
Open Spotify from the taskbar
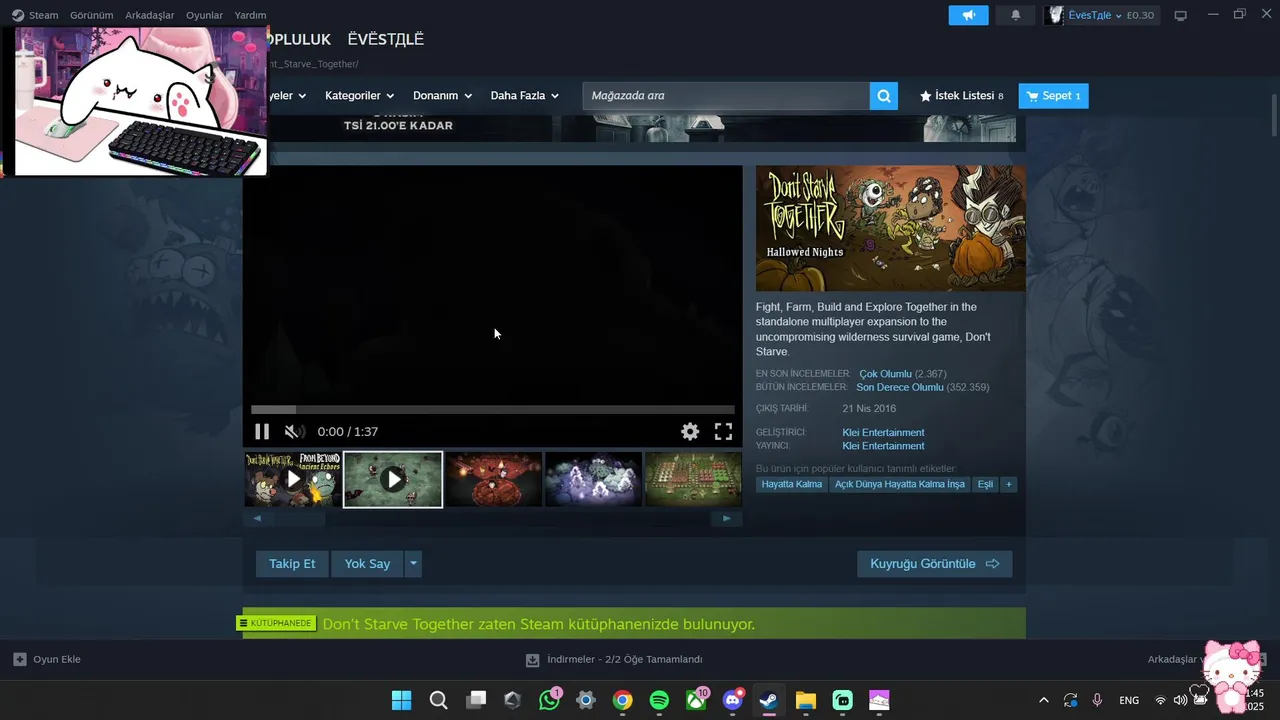click(x=659, y=700)
